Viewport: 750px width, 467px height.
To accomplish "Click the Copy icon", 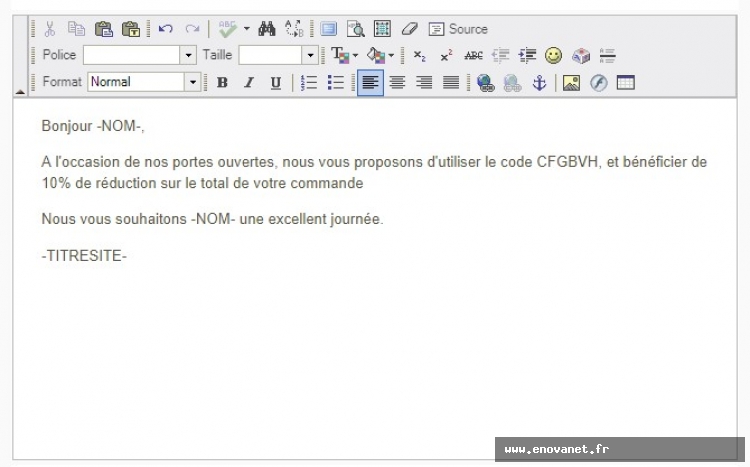I will point(76,29).
